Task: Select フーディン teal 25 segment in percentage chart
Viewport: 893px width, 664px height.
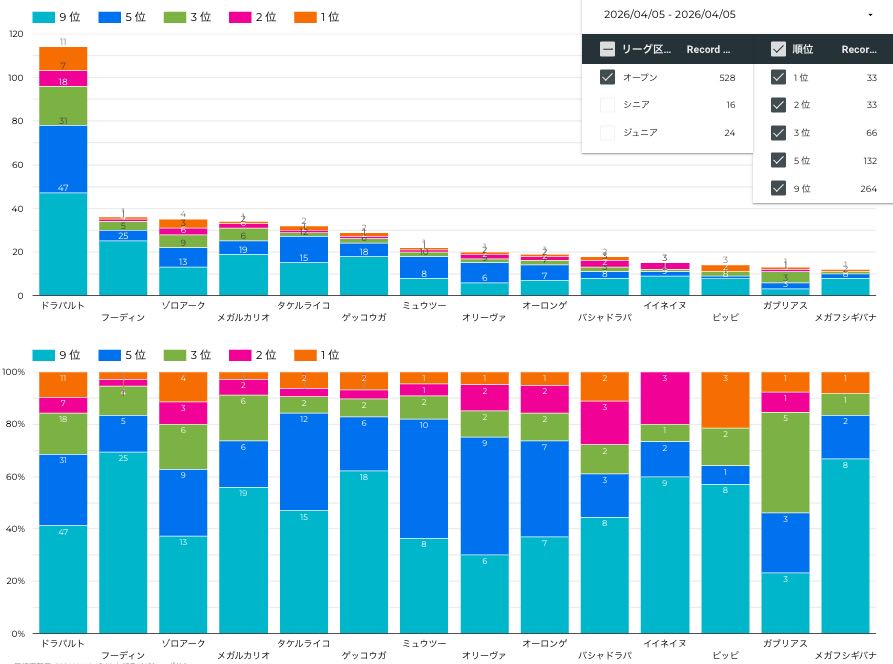Action: (123, 541)
